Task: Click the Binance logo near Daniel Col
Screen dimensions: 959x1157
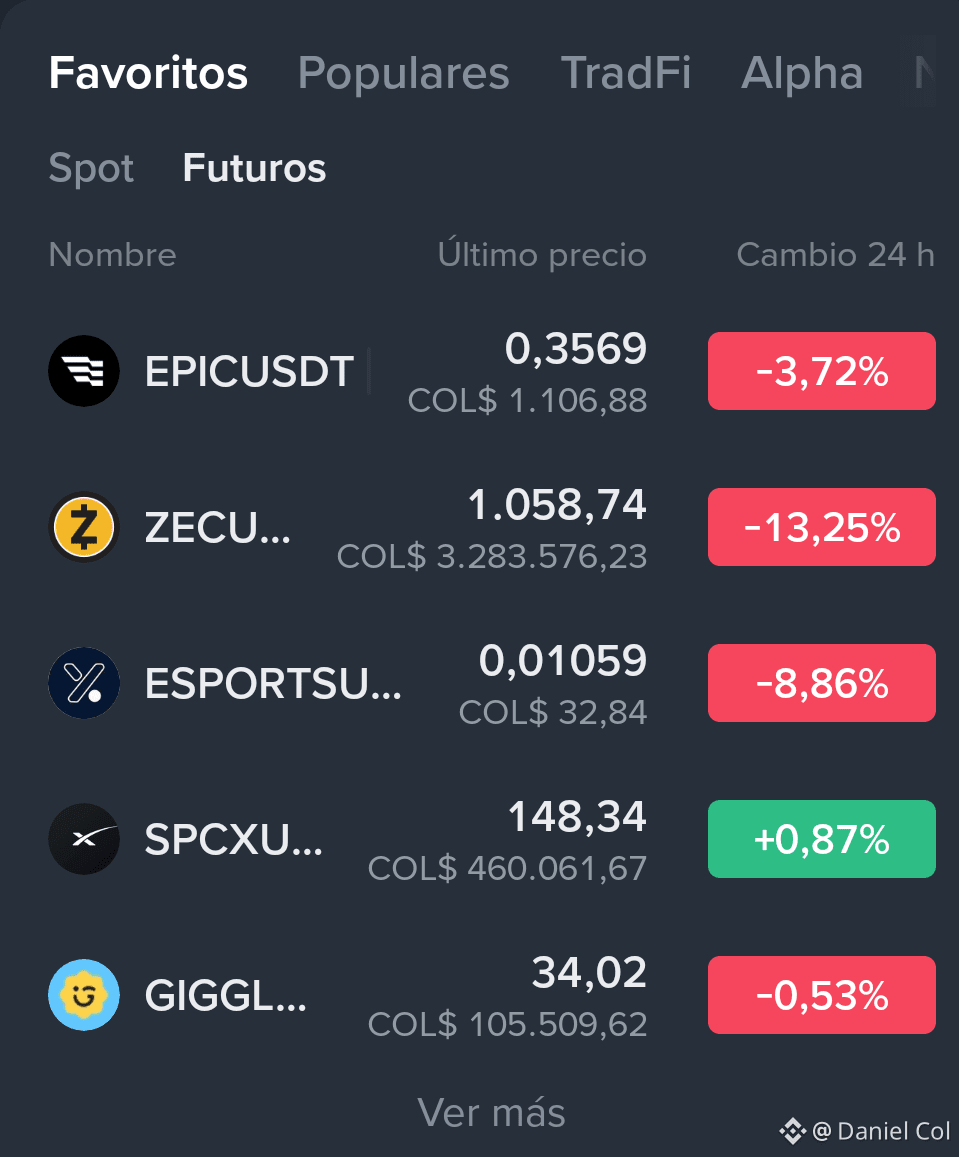Action: 792,1130
